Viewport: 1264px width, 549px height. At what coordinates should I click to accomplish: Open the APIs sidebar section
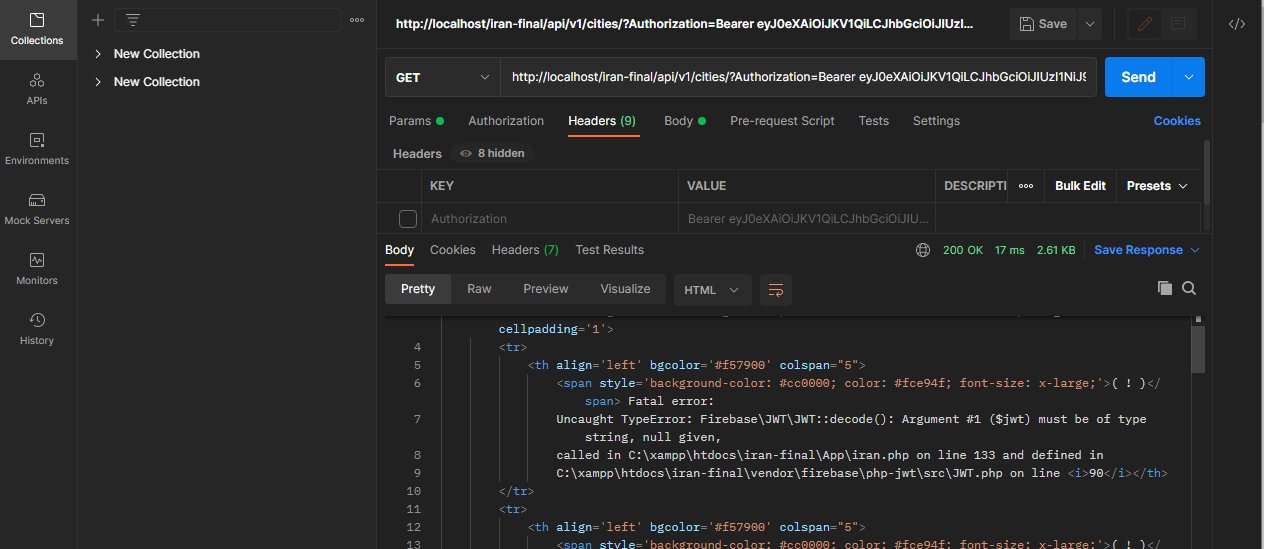tap(37, 88)
